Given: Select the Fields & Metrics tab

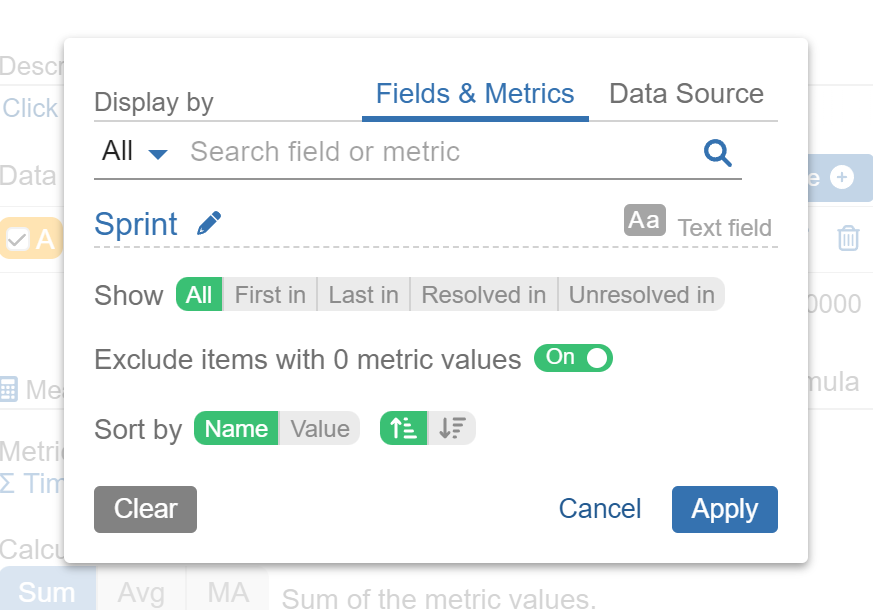Looking at the screenshot, I should coord(475,93).
